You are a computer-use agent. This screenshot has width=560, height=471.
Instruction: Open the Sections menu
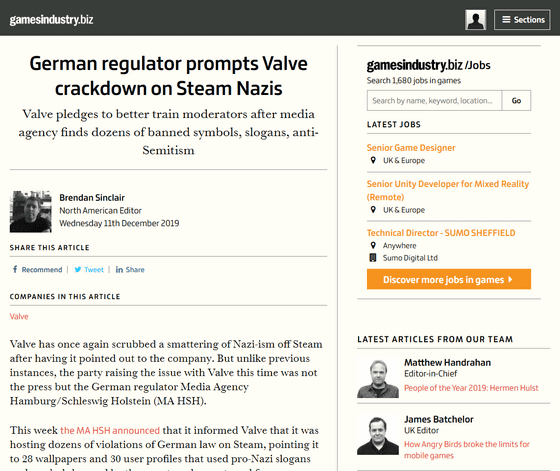(x=522, y=20)
